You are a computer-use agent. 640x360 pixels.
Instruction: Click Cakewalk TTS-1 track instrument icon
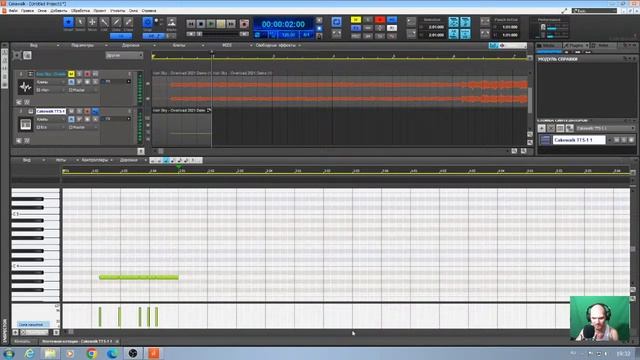[x=25, y=124]
